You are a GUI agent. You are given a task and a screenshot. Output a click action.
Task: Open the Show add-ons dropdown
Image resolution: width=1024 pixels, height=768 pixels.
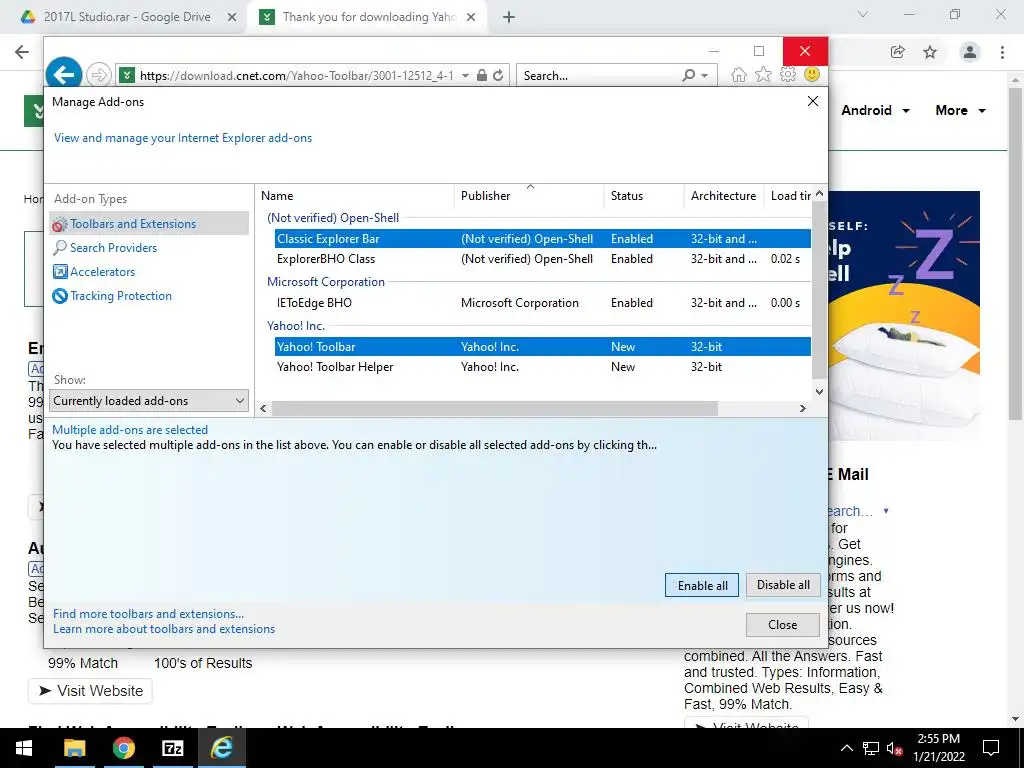tap(149, 400)
